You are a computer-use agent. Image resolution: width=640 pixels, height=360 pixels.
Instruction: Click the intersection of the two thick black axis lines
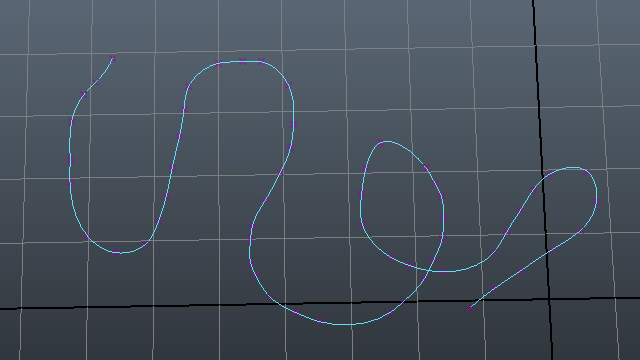pos(549,299)
